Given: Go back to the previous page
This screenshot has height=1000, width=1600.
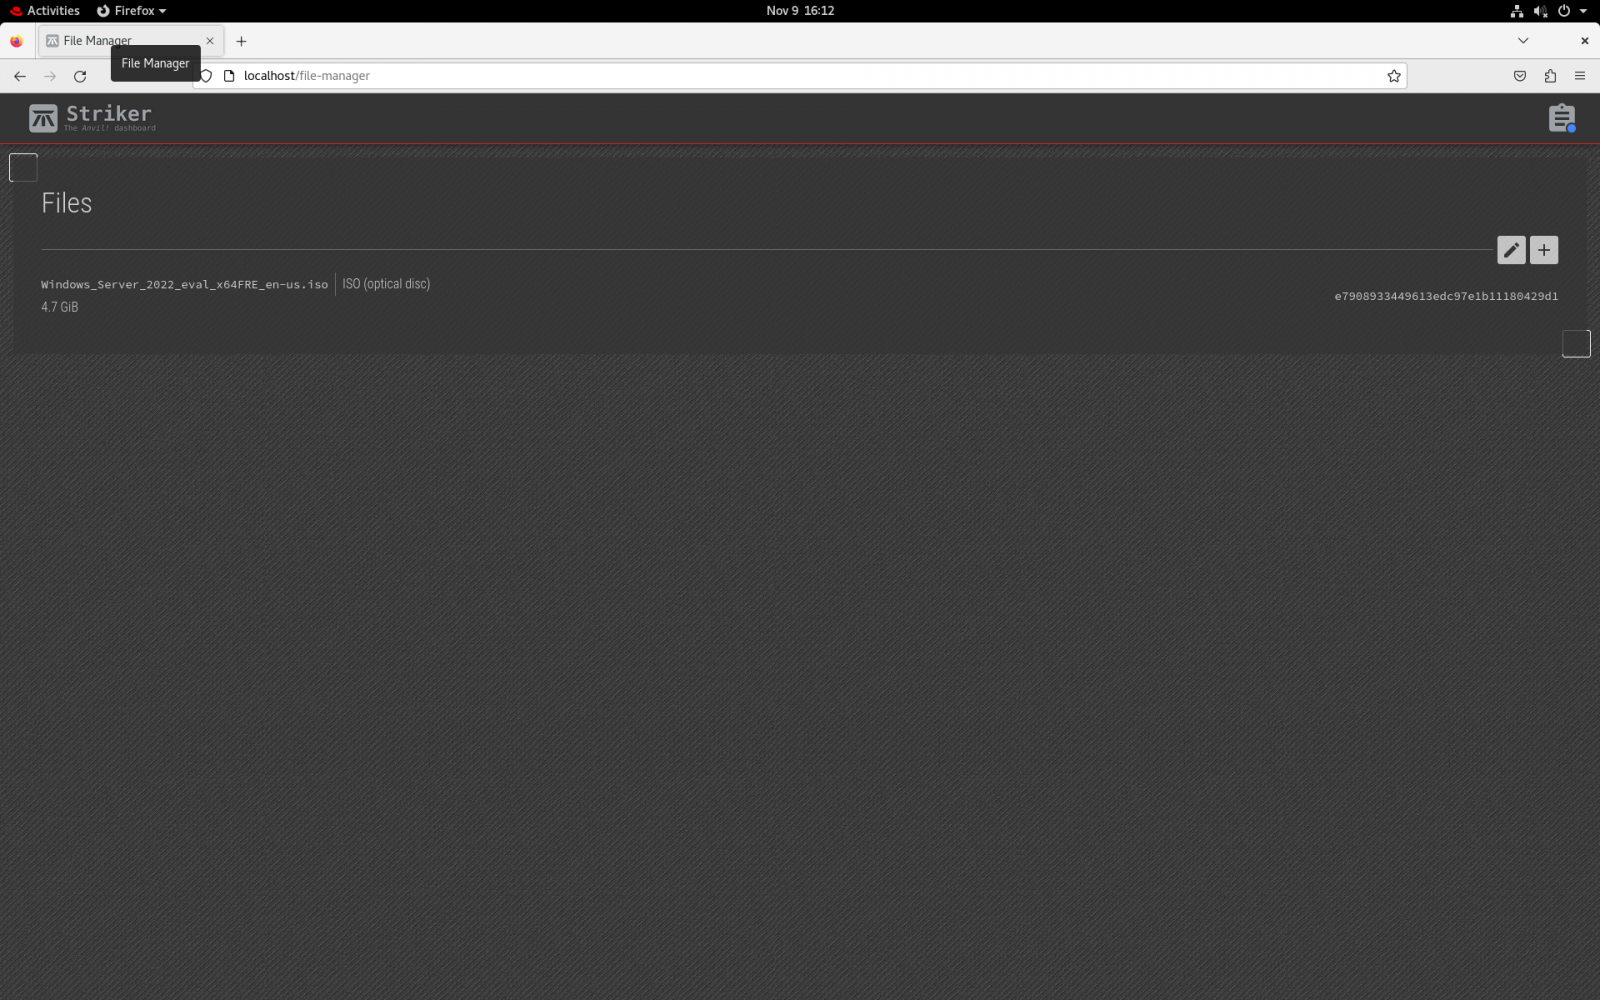Looking at the screenshot, I should click(x=20, y=76).
